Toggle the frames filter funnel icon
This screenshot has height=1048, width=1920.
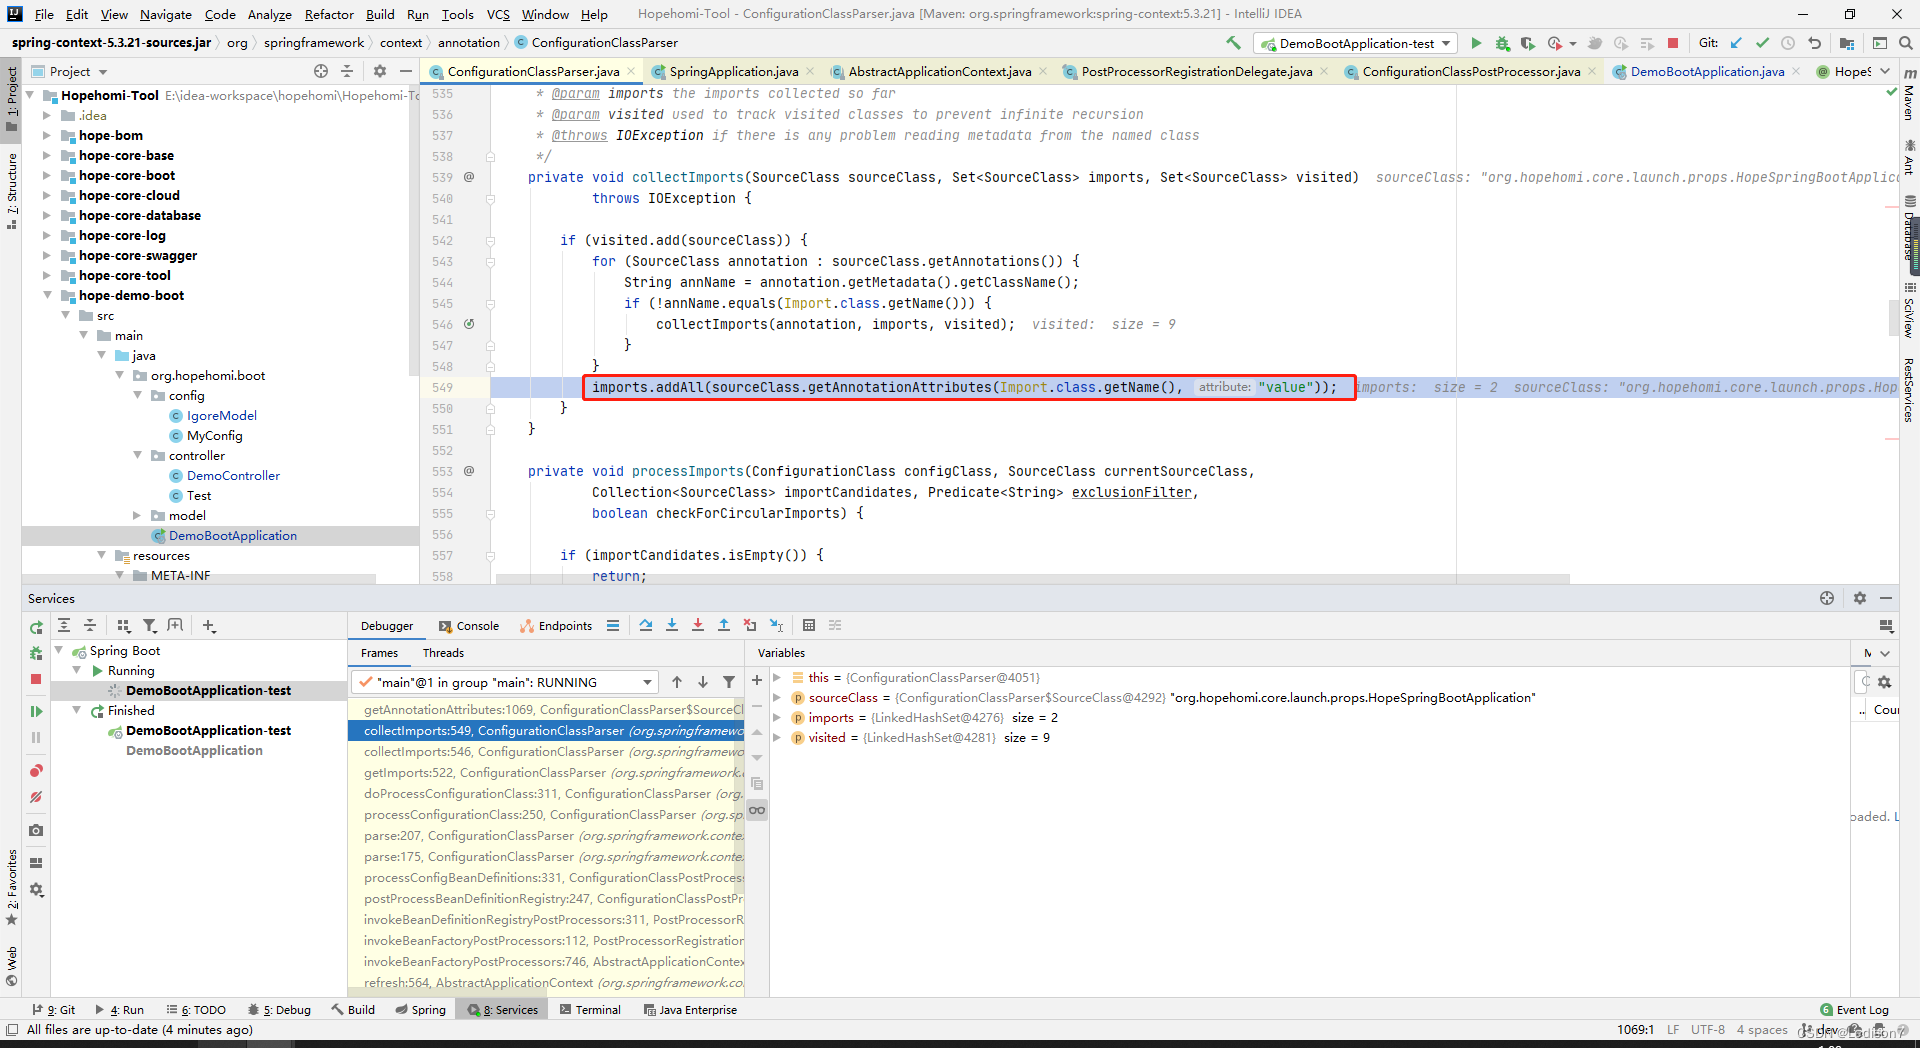[x=729, y=682]
